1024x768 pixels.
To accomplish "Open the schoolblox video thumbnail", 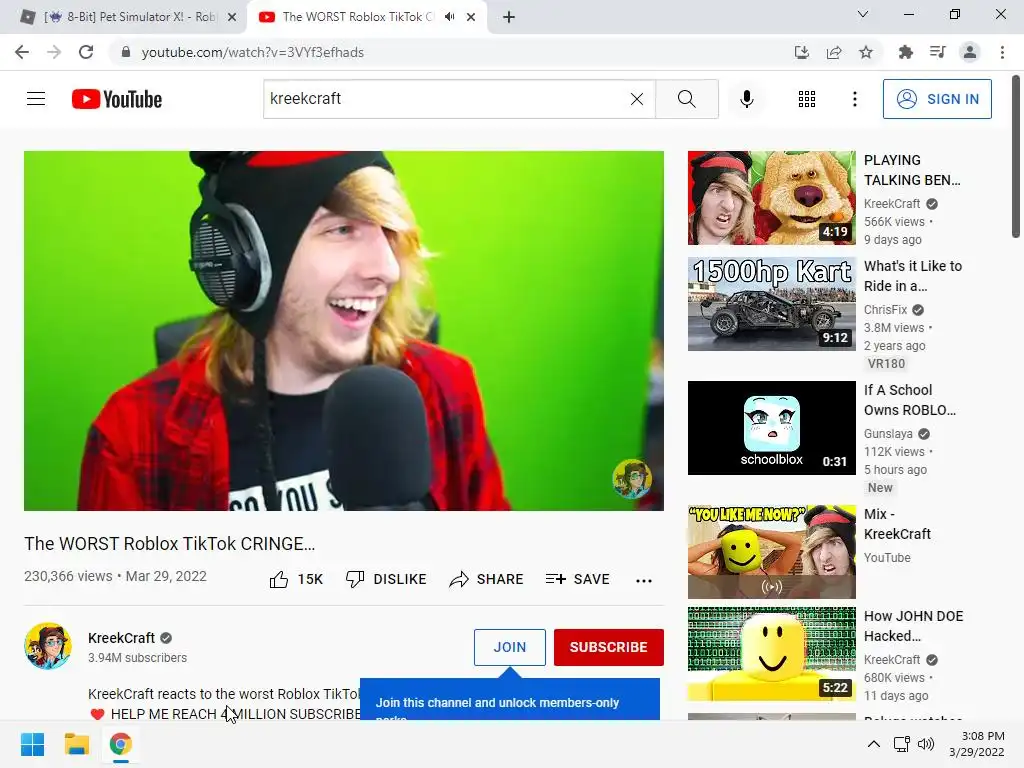I will click(771, 428).
